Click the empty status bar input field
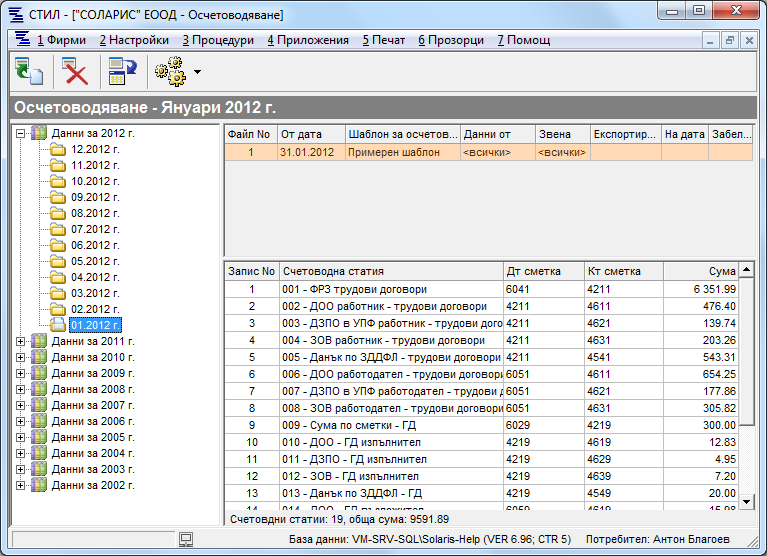Viewport: 767px width, 556px height. 93,539
